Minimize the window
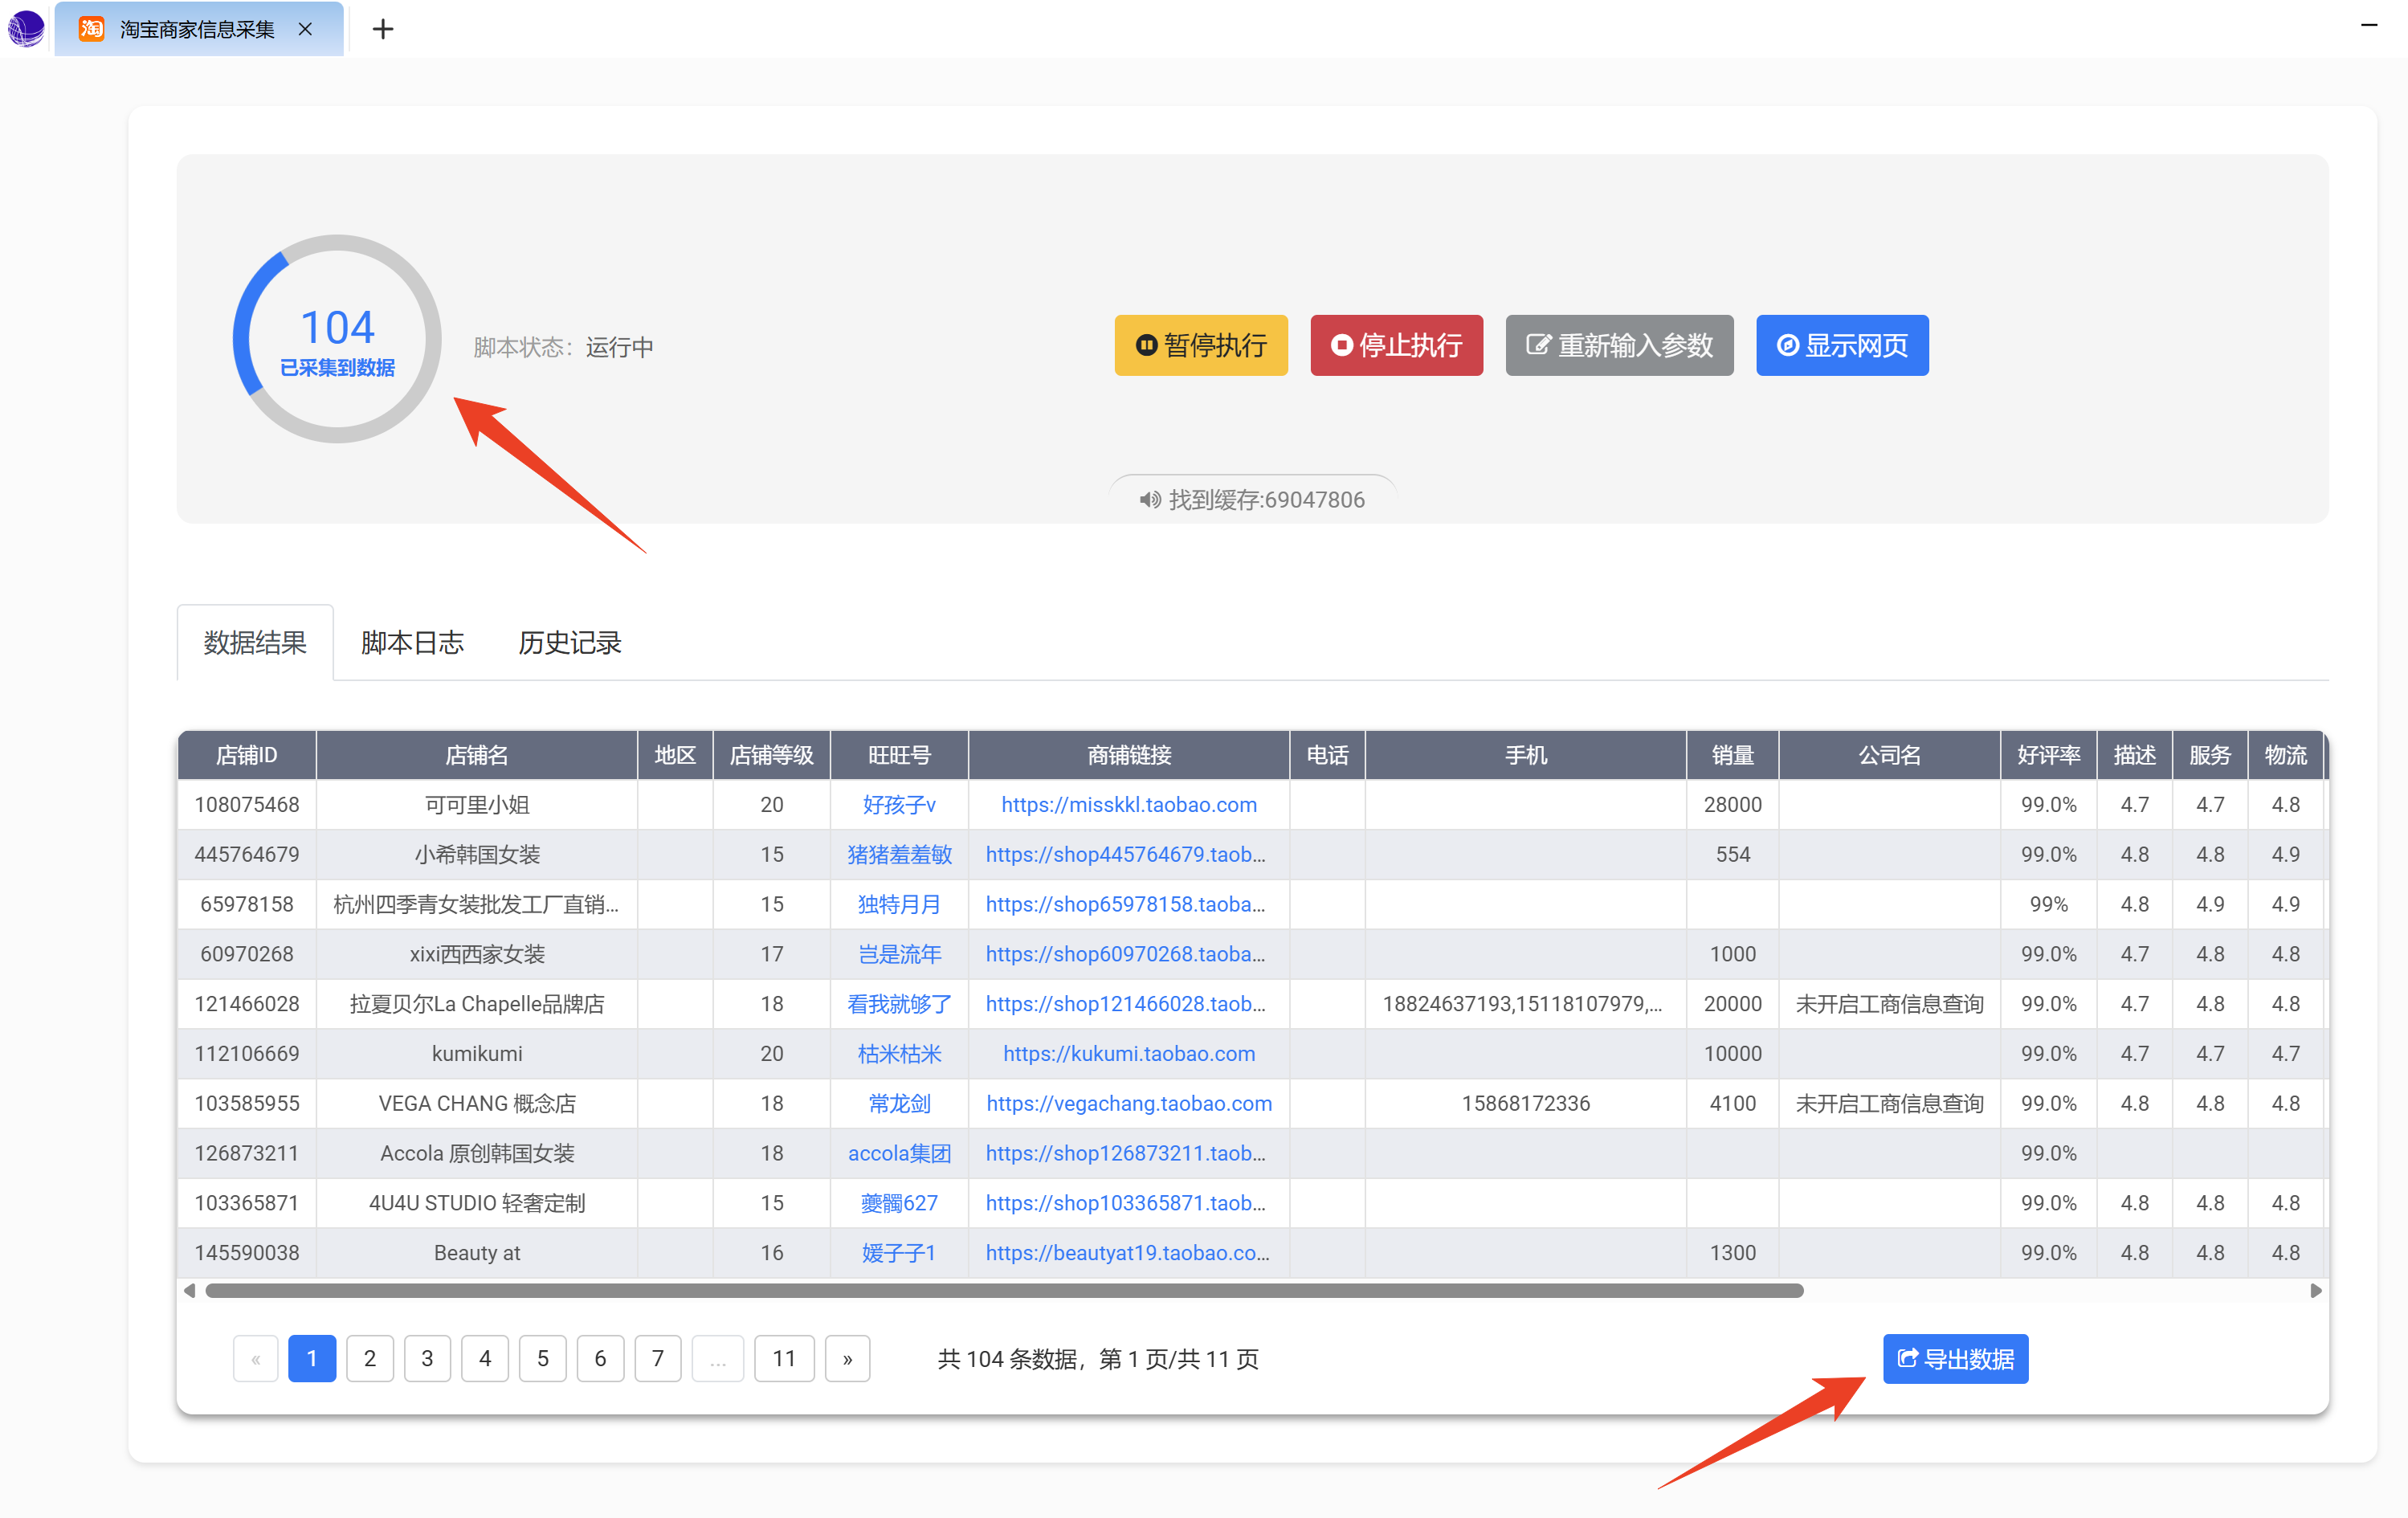This screenshot has height=1518, width=2408. point(2369,25)
